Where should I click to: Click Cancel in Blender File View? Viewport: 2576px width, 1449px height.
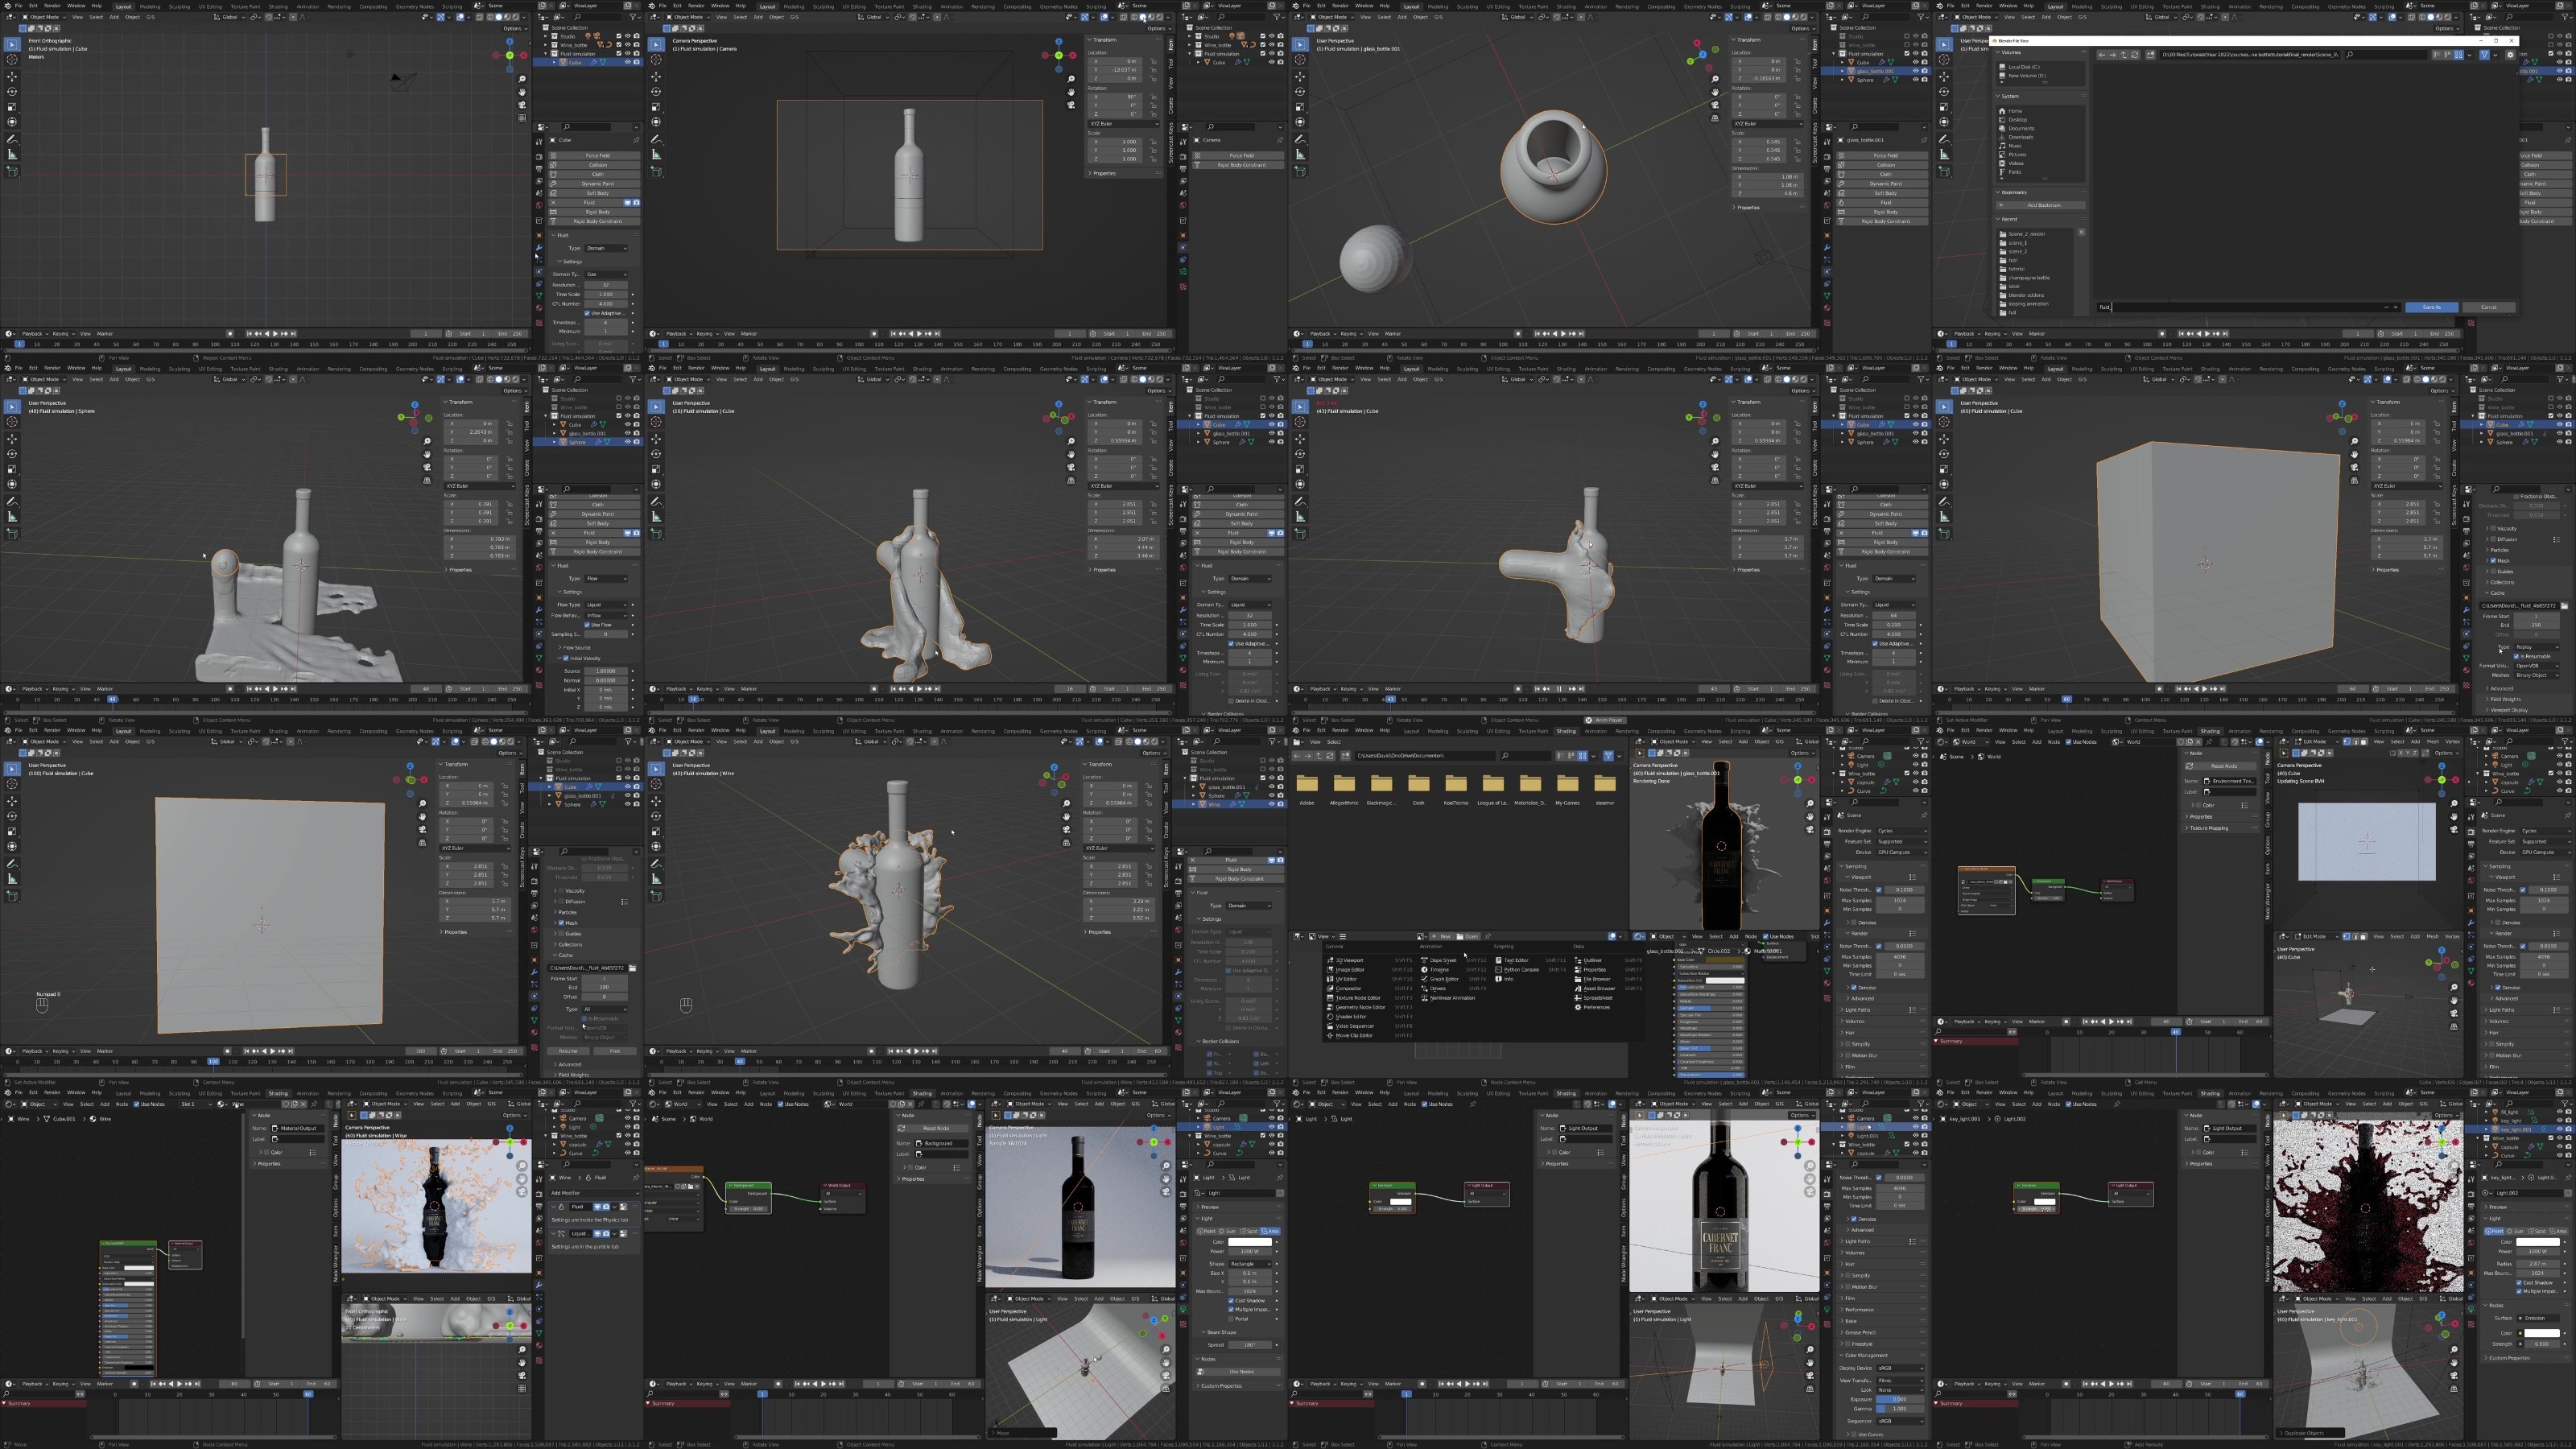[x=2488, y=307]
